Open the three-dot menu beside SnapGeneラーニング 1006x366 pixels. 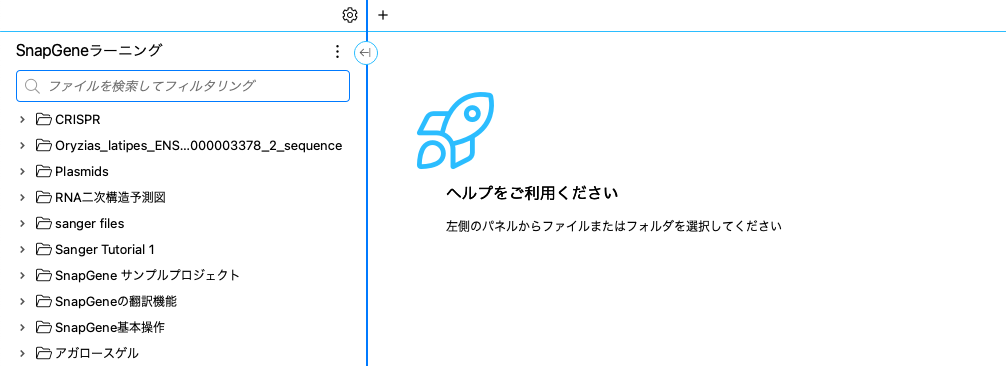click(x=337, y=52)
